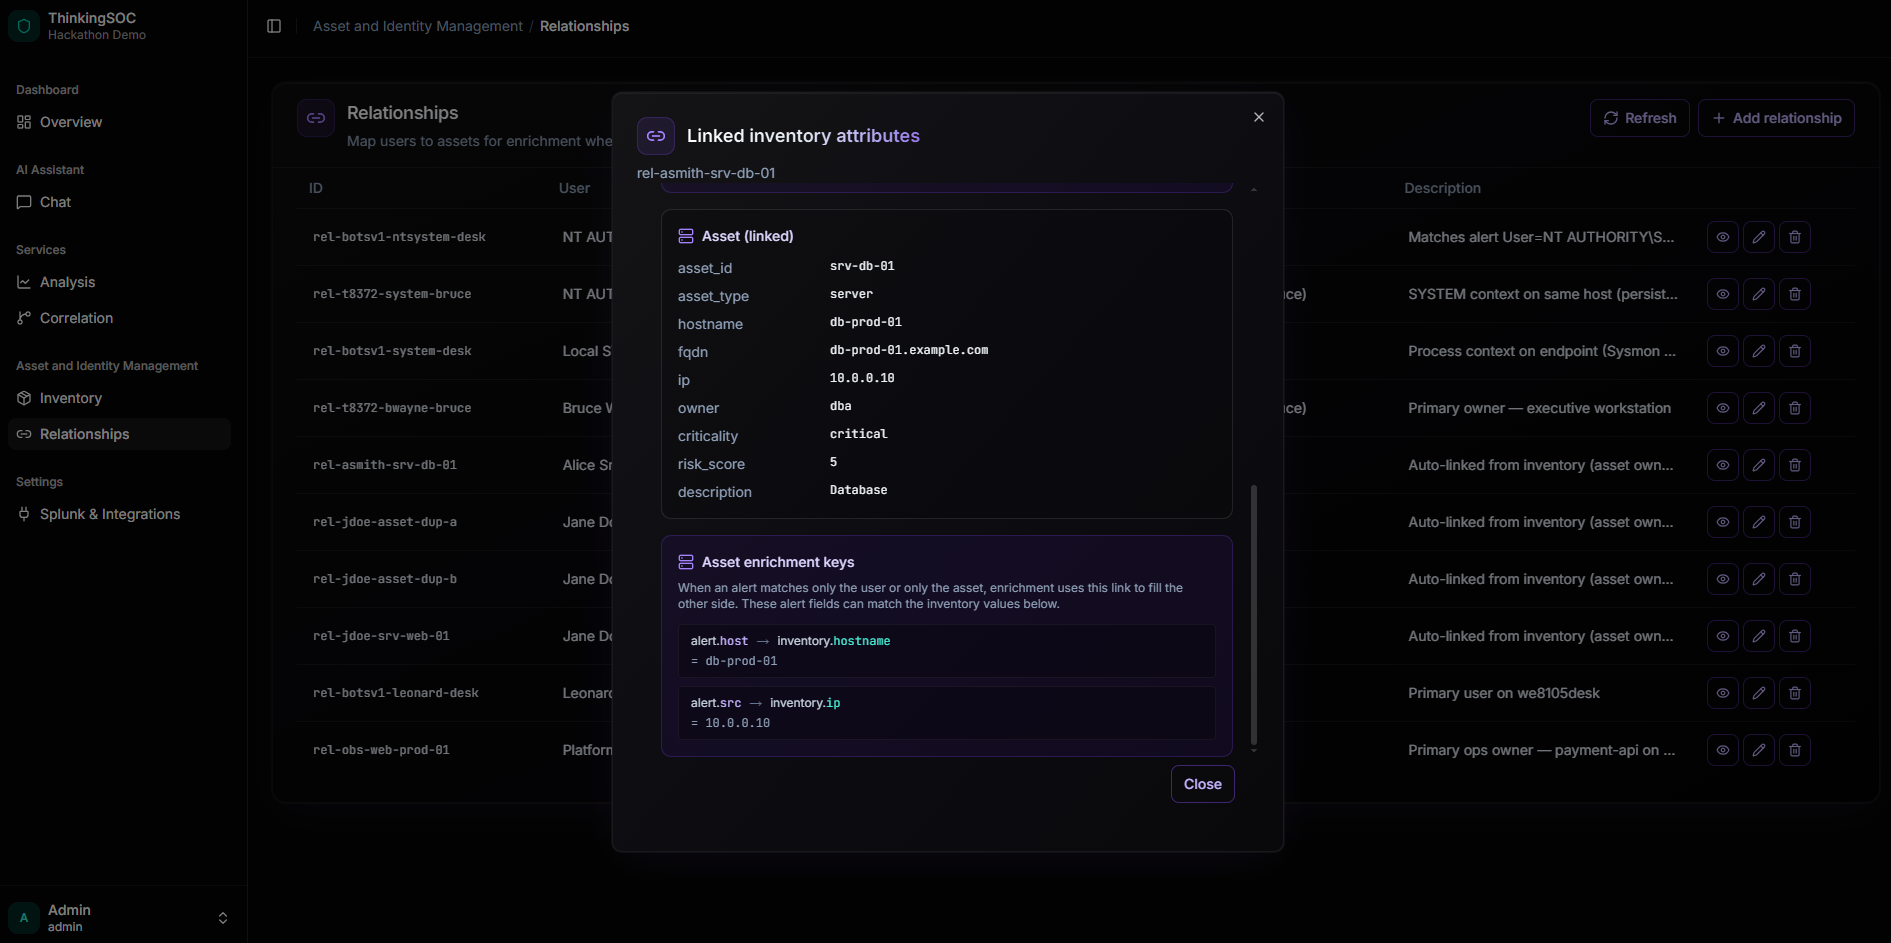This screenshot has height=943, width=1891.
Task: View details for rel-jdoe-asset-dup-b row
Action: pos(1723,579)
